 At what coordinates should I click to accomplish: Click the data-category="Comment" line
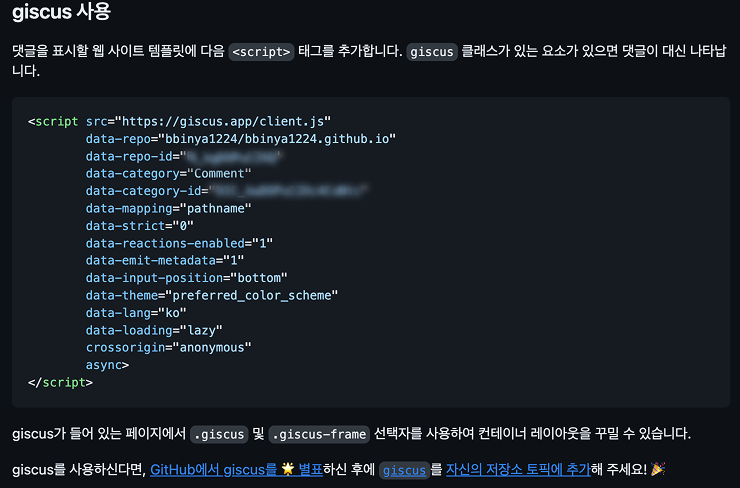(168, 174)
